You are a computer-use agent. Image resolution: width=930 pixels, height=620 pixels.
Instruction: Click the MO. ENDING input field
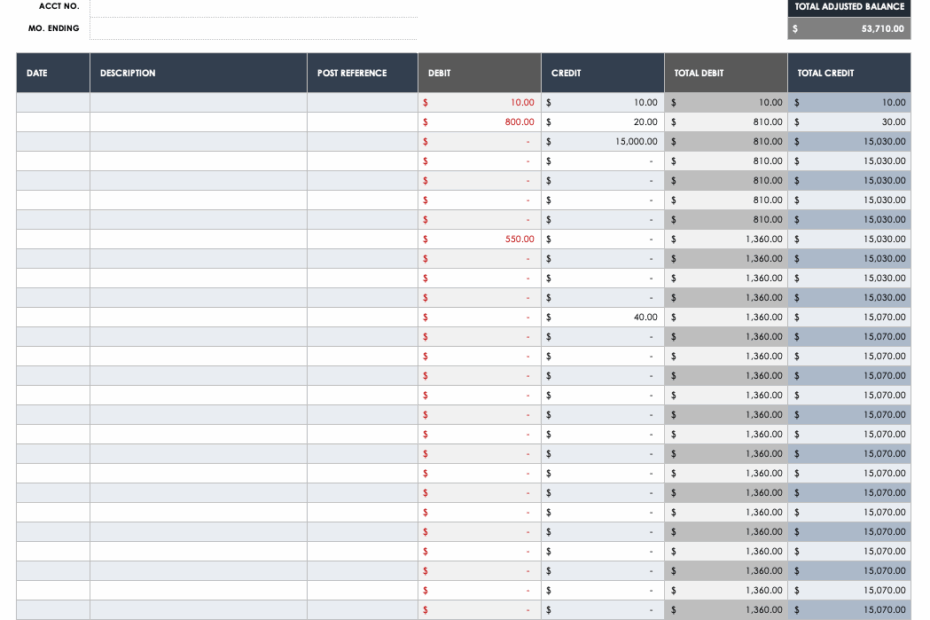[253, 28]
